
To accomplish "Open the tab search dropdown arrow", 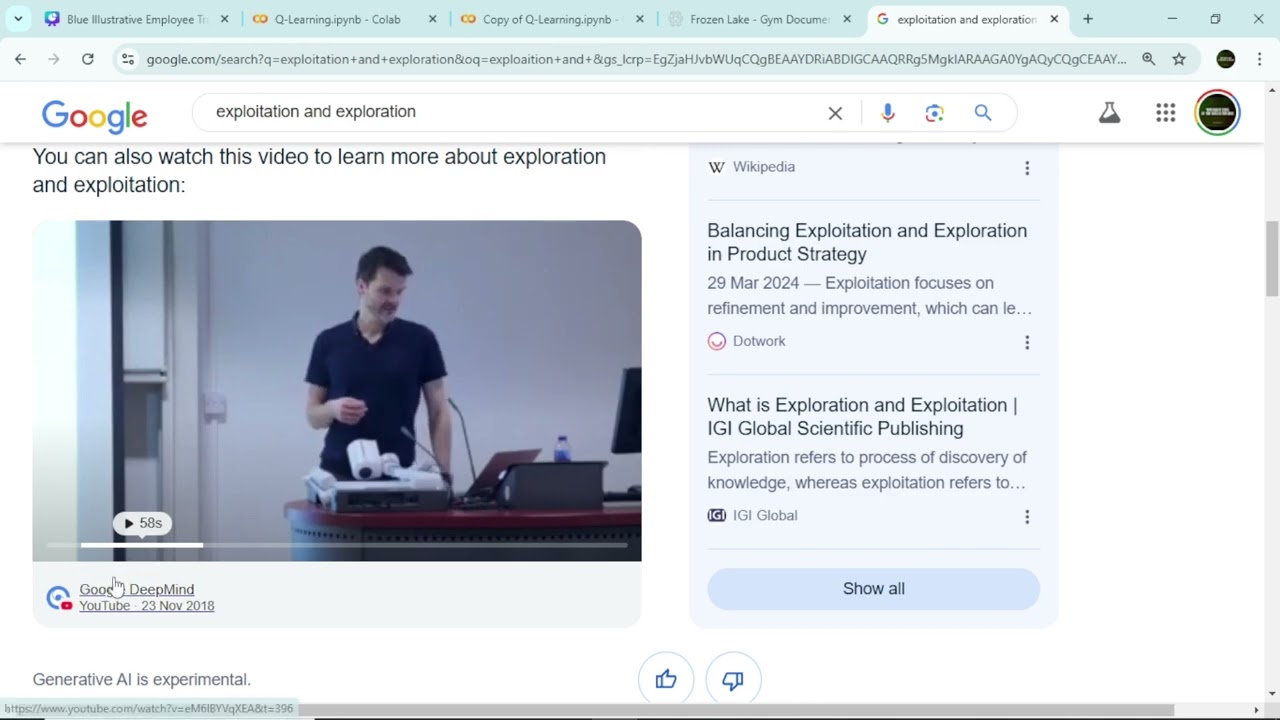I will (x=18, y=19).
